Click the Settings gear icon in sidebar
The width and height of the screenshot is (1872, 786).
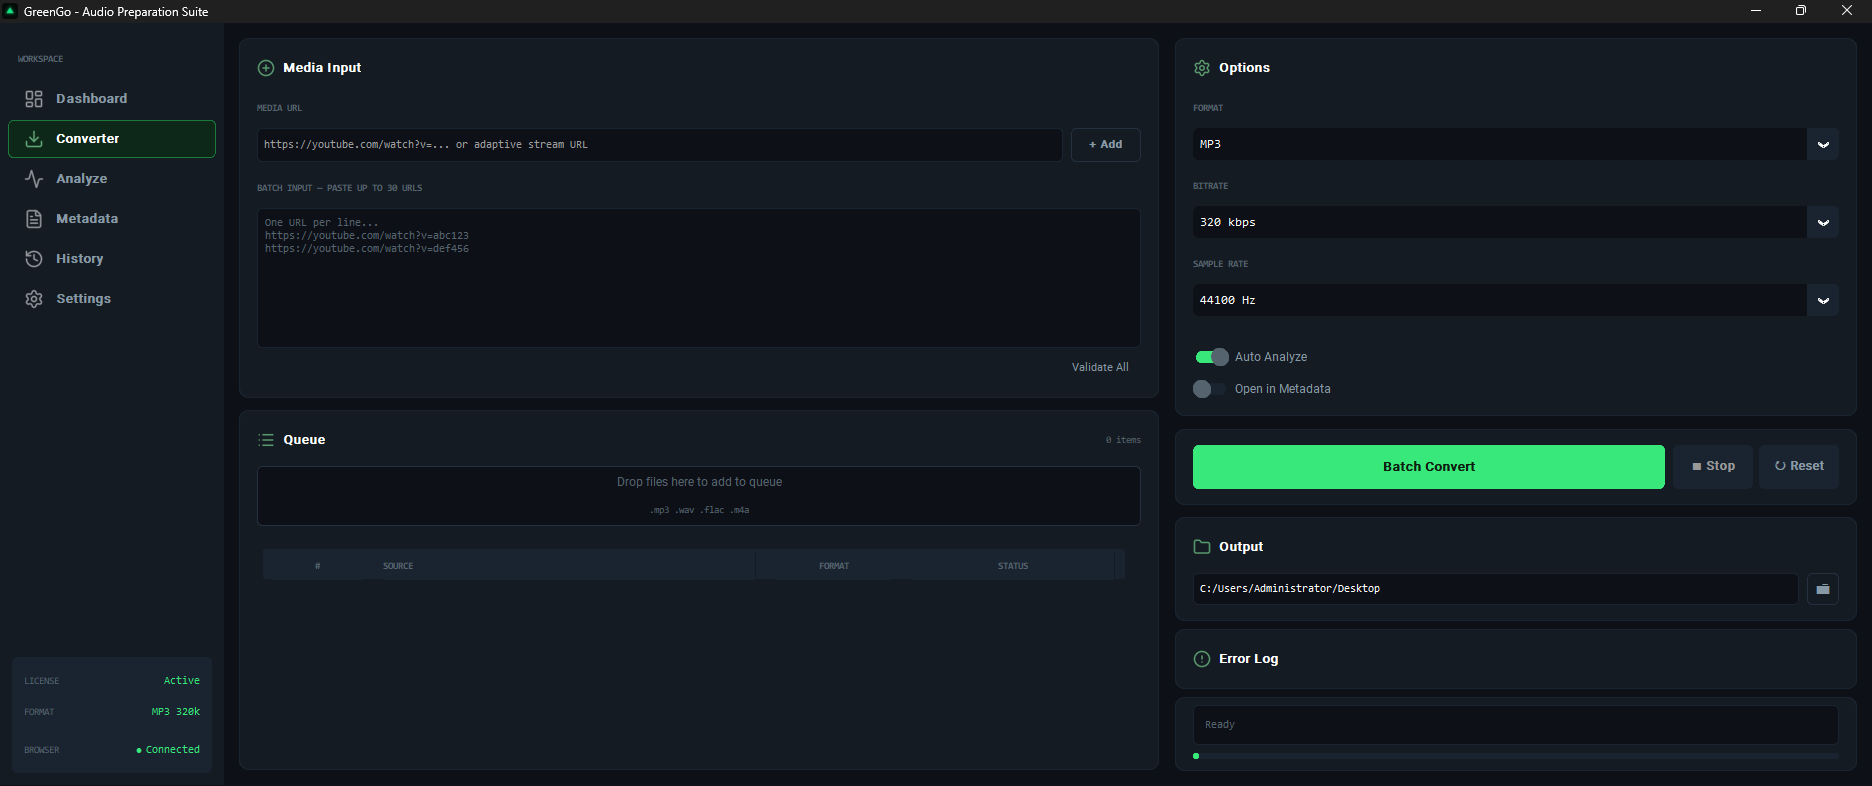pyautogui.click(x=34, y=299)
